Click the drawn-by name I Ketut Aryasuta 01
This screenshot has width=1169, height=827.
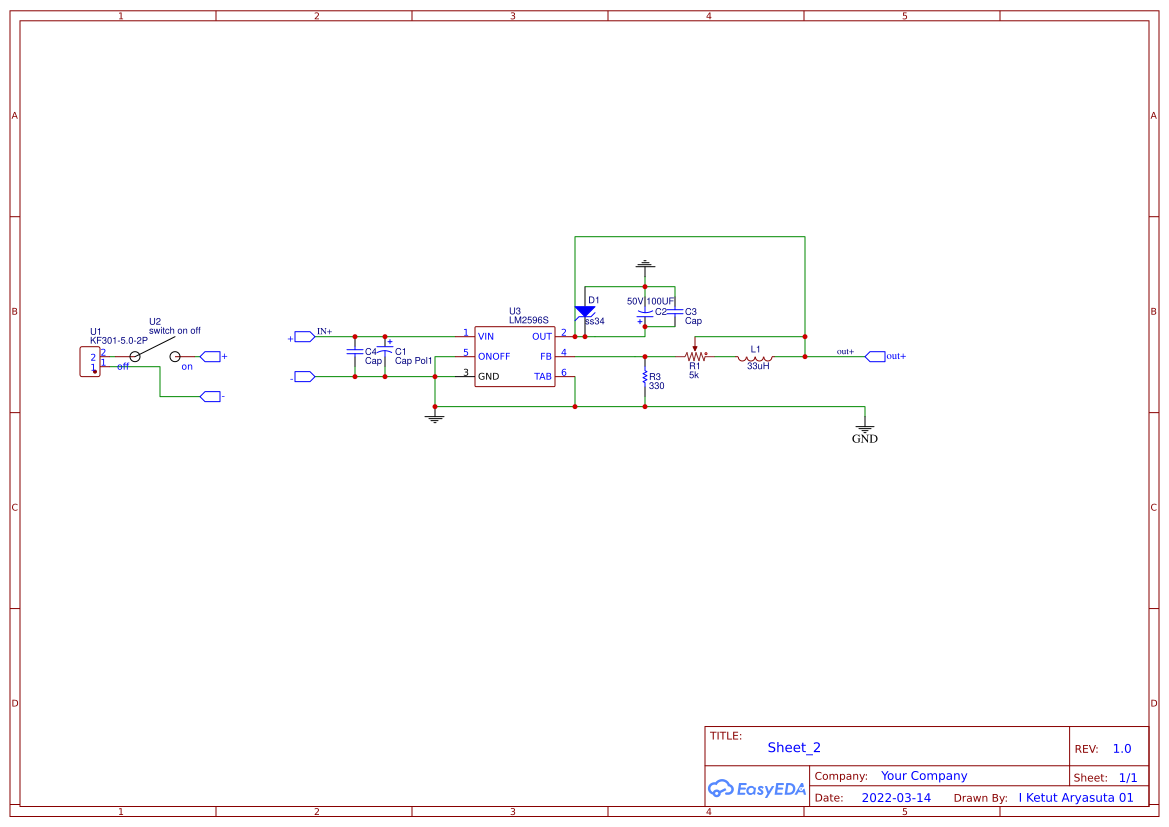[1077, 797]
